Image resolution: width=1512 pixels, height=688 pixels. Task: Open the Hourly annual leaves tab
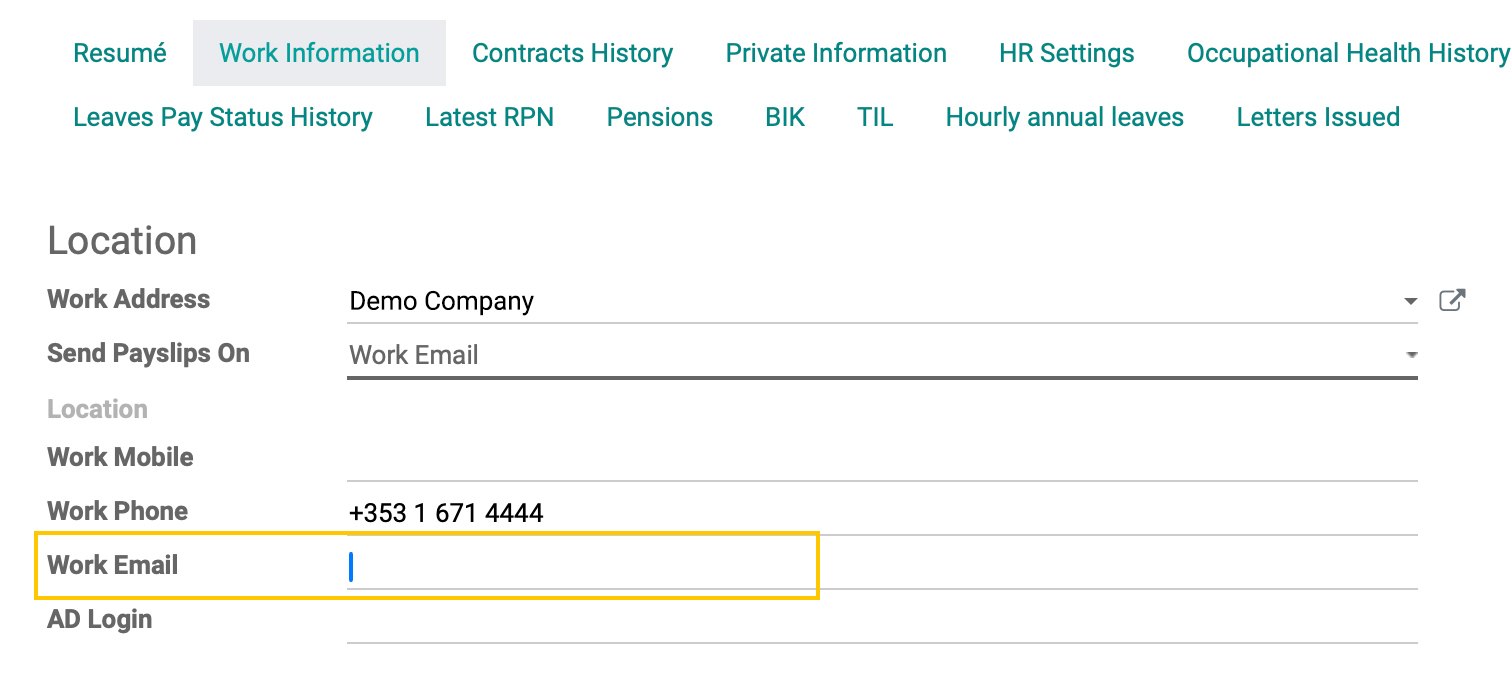coord(1064,117)
